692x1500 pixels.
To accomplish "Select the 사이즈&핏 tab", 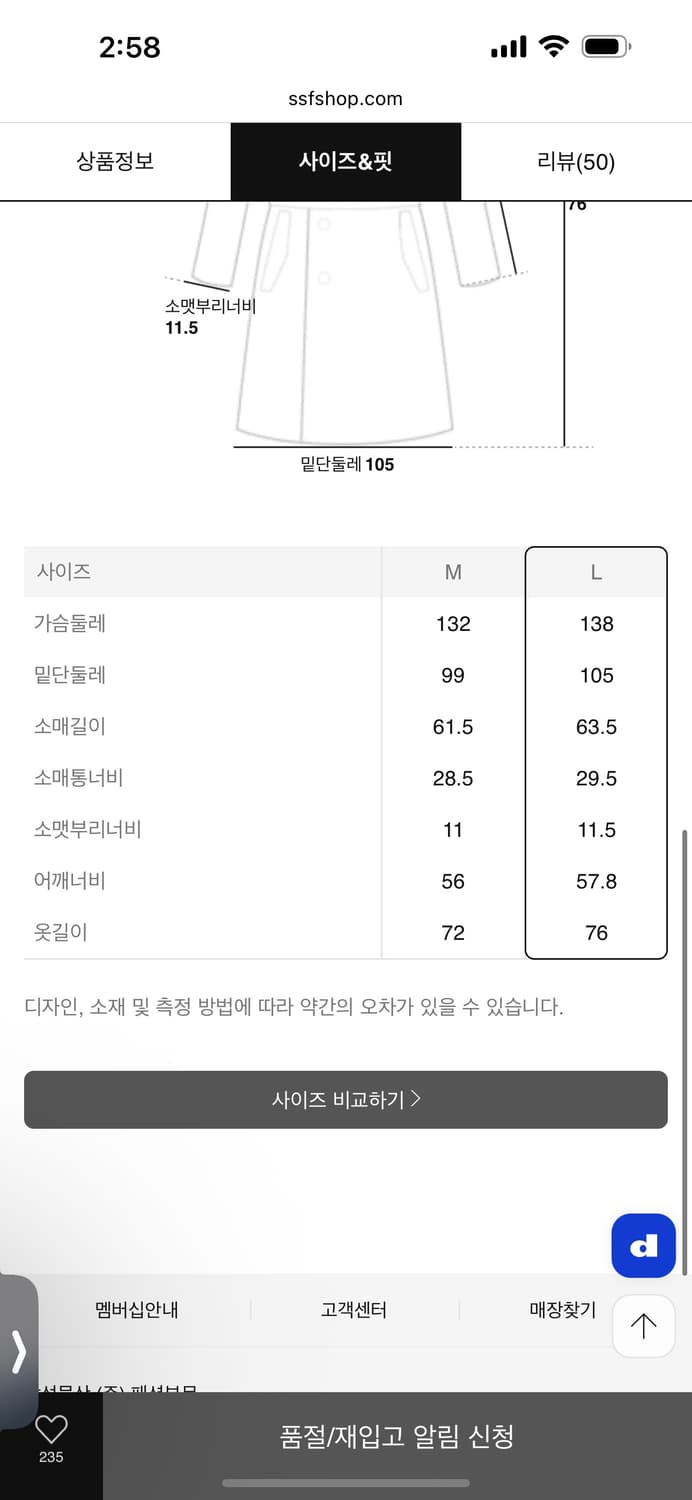I will pyautogui.click(x=345, y=162).
